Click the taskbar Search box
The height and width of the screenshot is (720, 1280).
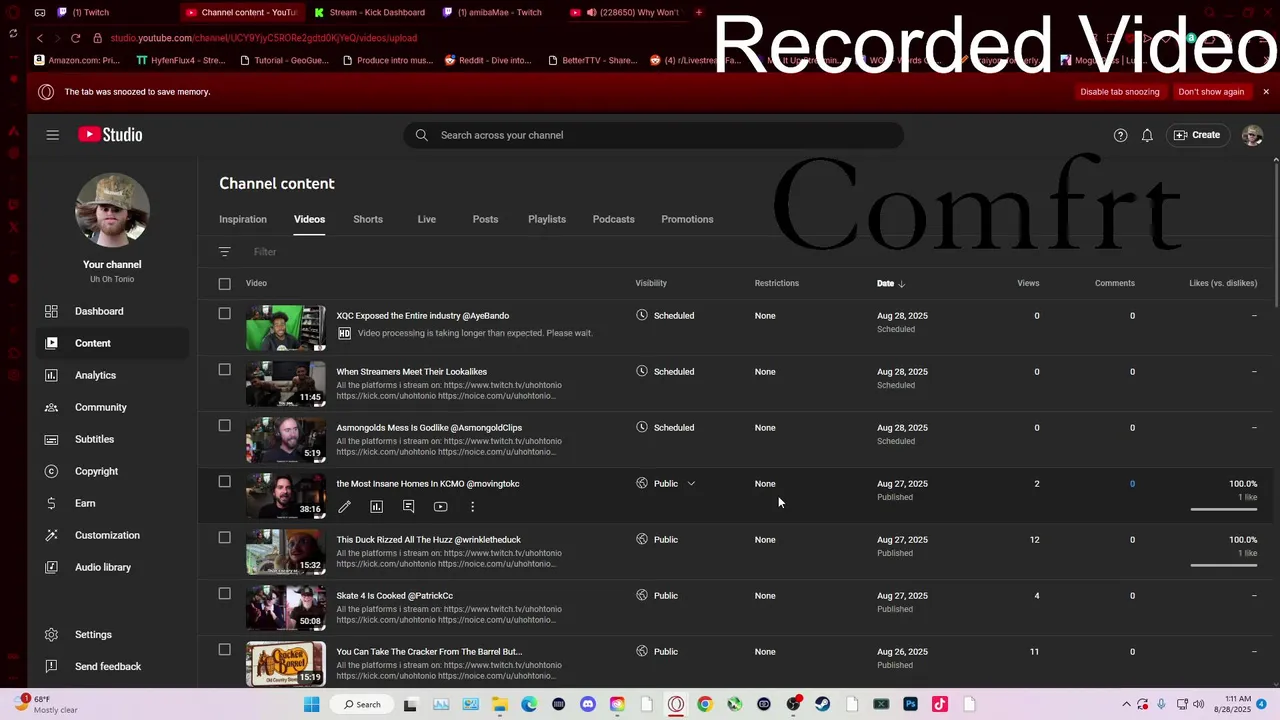(362, 704)
